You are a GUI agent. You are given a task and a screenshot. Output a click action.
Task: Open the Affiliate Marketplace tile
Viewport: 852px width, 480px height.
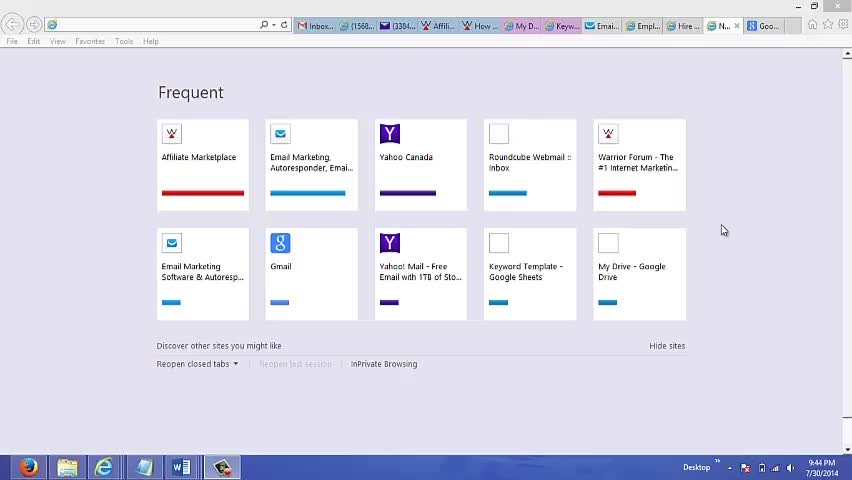tap(203, 165)
